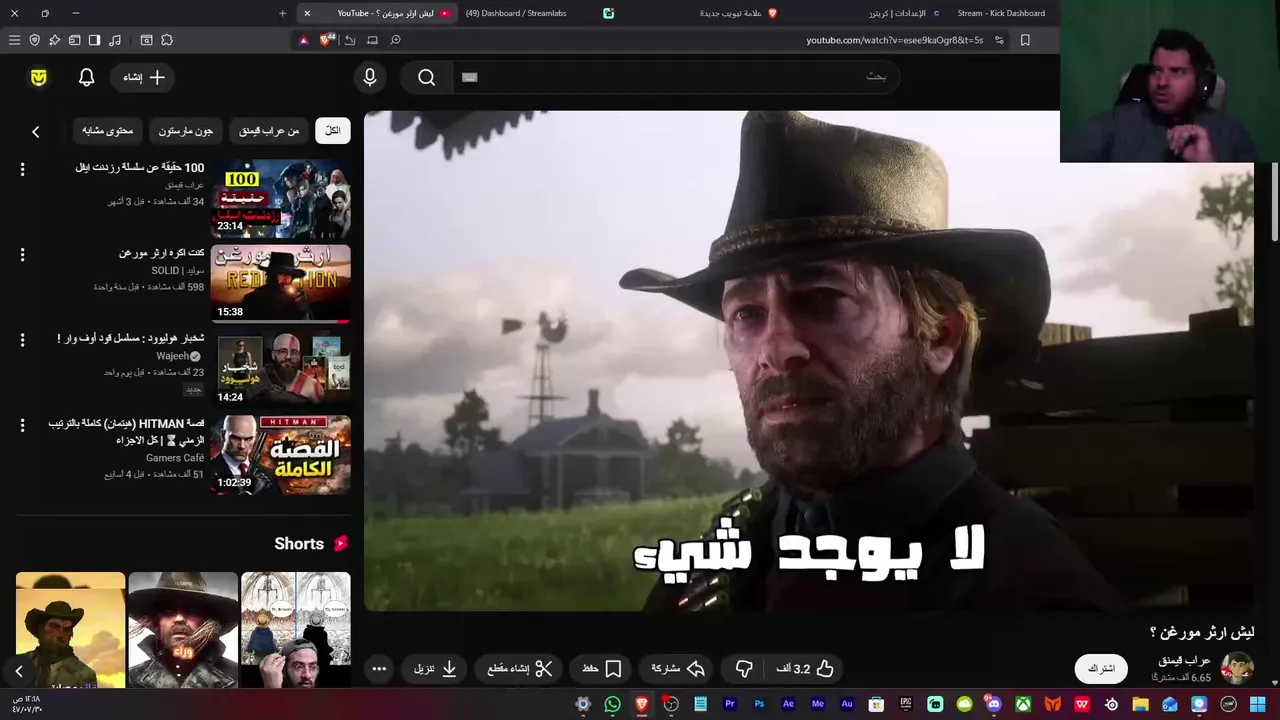
Task: Open the media control music-note icon
Action: click(115, 40)
